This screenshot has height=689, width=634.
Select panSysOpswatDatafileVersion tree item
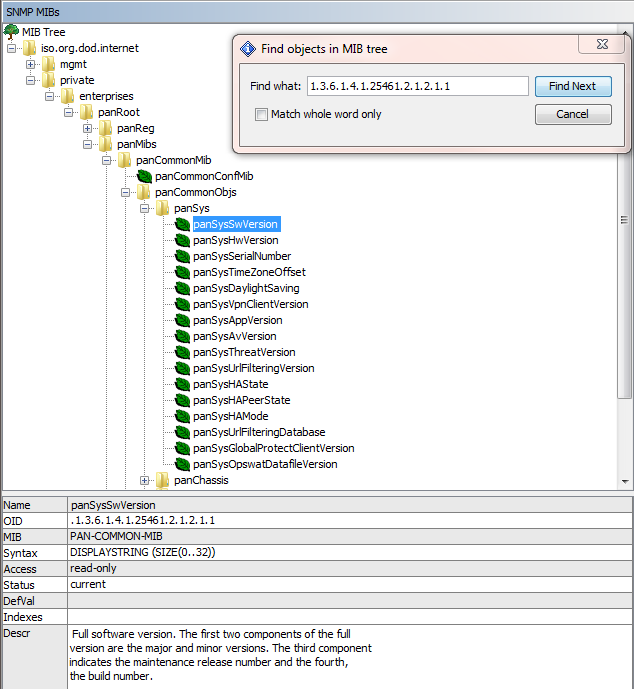click(265, 464)
